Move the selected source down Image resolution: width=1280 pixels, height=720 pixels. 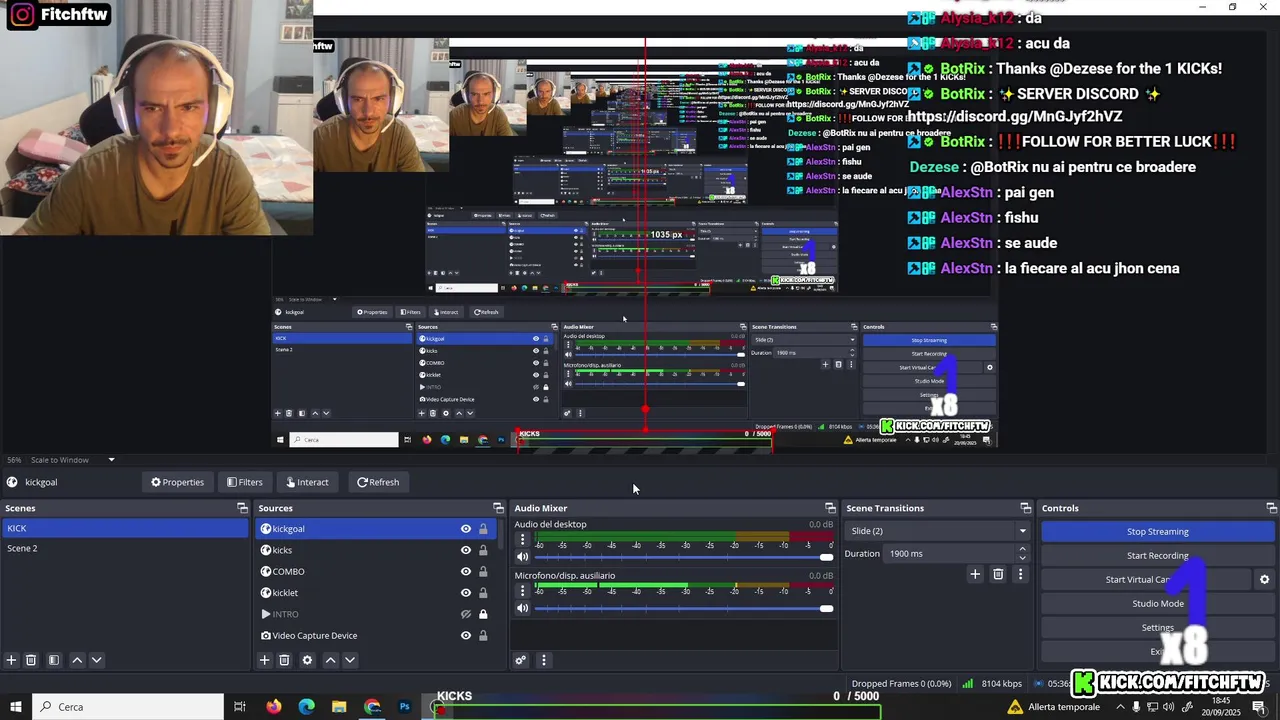click(350, 660)
